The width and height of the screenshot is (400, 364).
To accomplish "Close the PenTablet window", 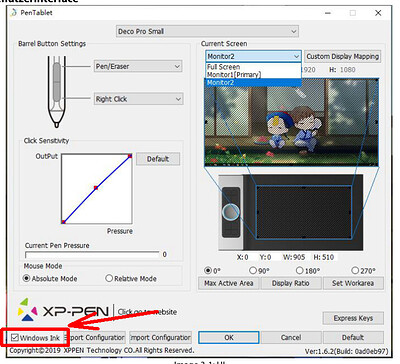I will tap(378, 13).
